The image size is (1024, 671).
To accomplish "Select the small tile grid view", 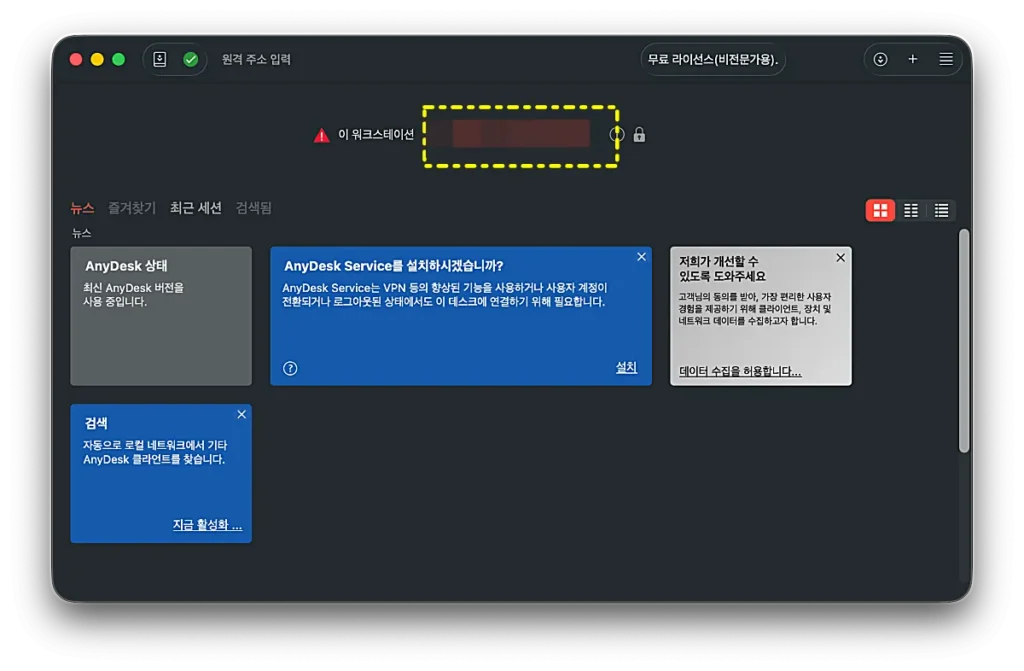I will click(910, 210).
